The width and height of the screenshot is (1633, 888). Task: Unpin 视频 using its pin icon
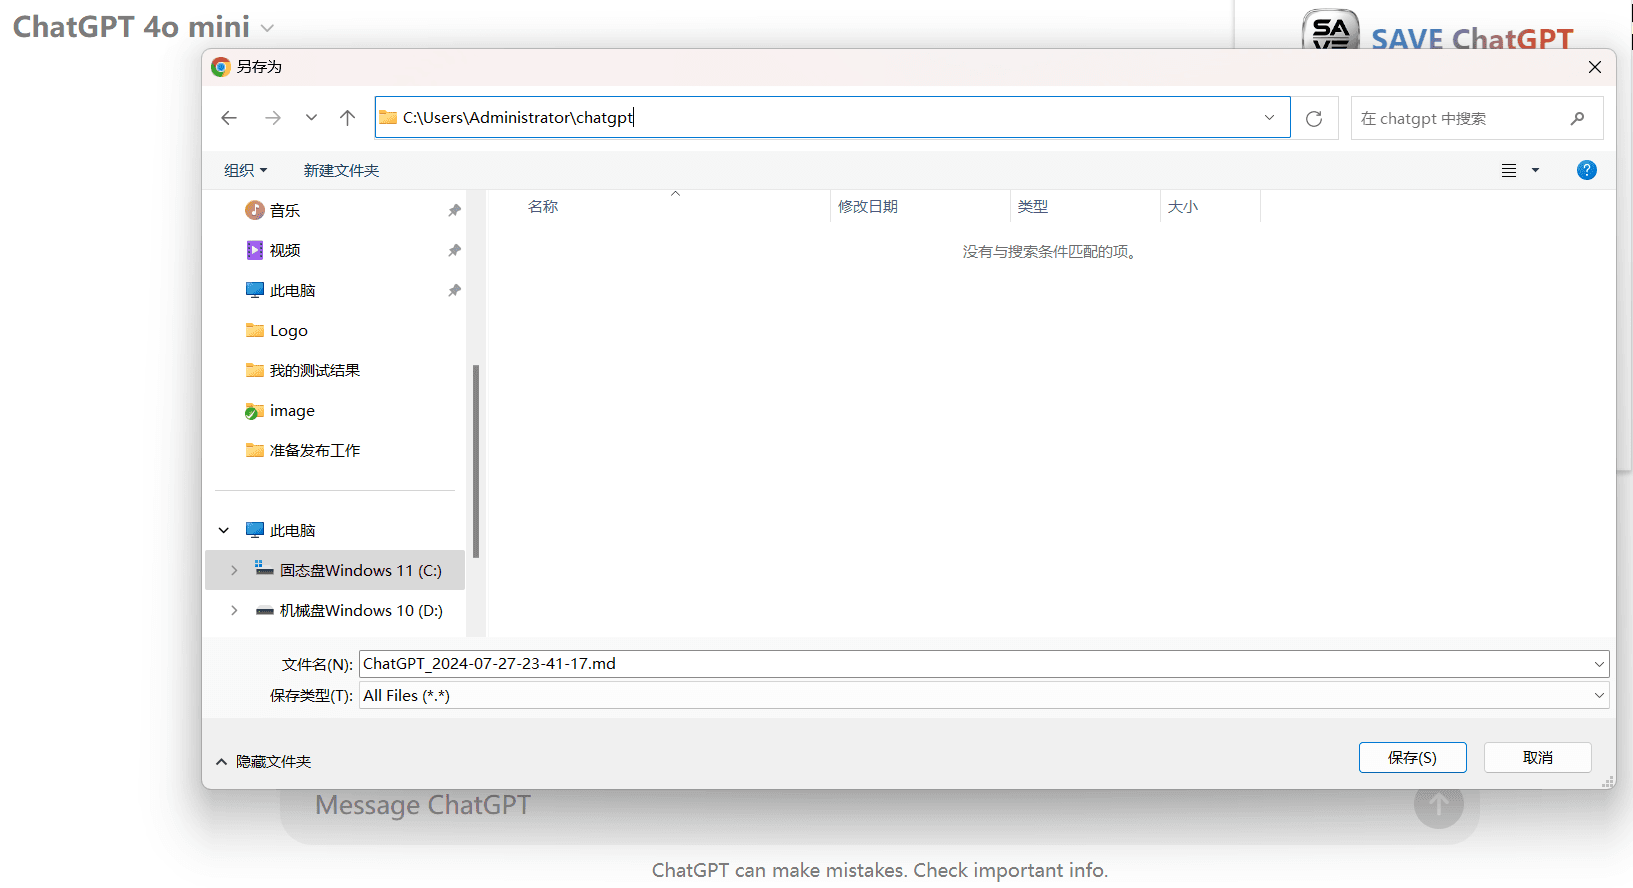tap(454, 250)
